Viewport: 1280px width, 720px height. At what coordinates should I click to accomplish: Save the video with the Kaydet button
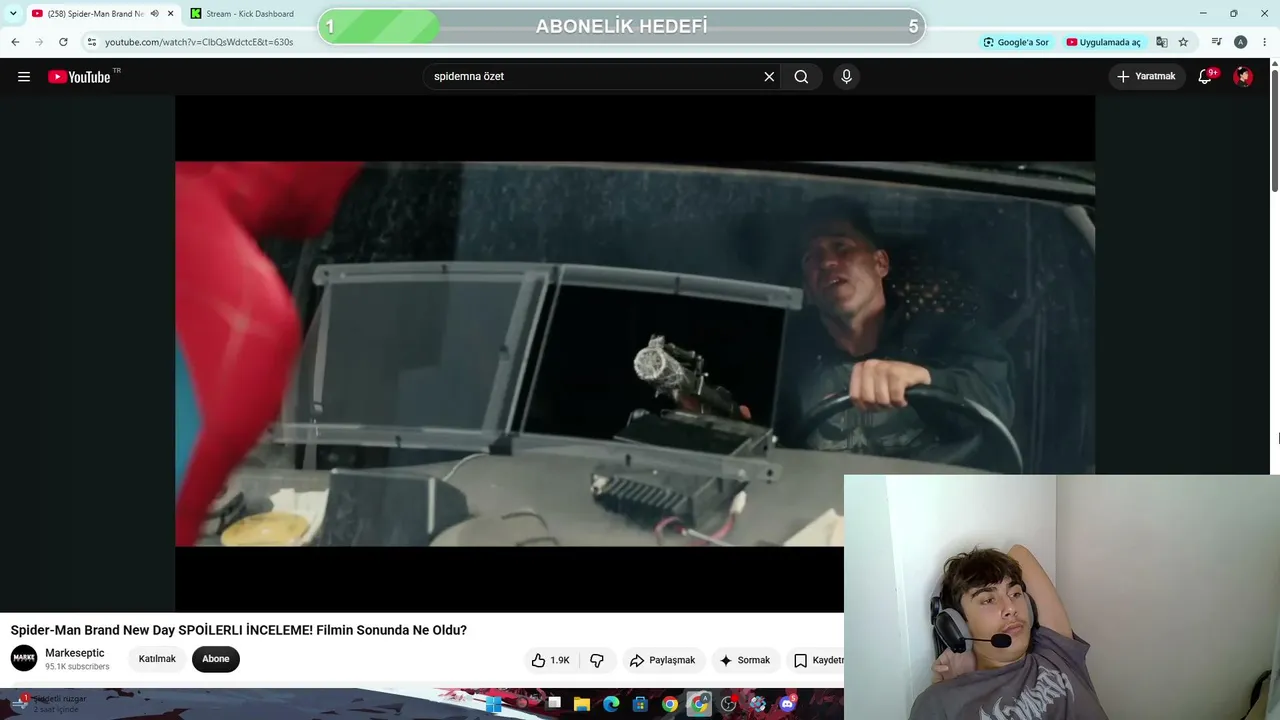pyautogui.click(x=815, y=660)
